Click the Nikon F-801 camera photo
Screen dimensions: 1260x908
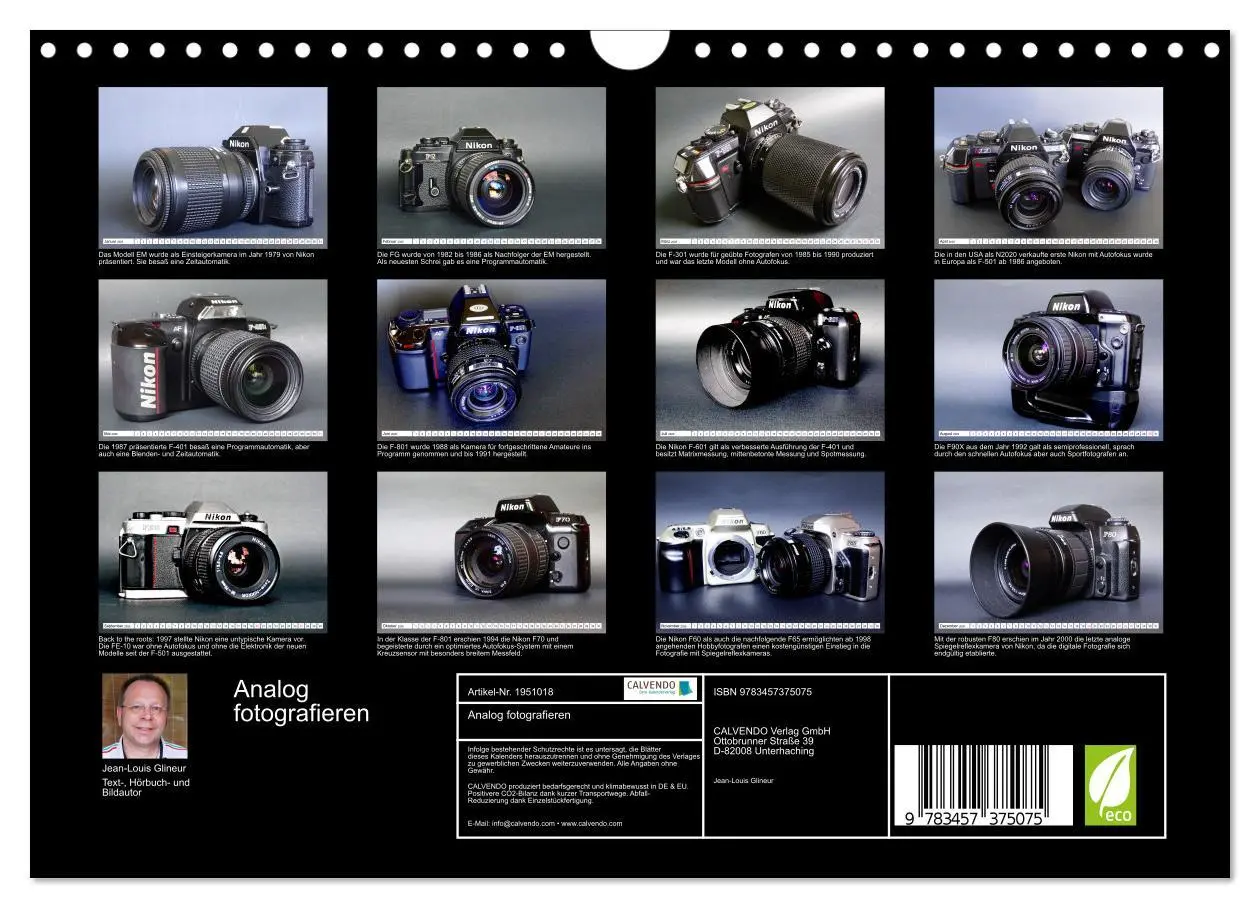point(491,360)
